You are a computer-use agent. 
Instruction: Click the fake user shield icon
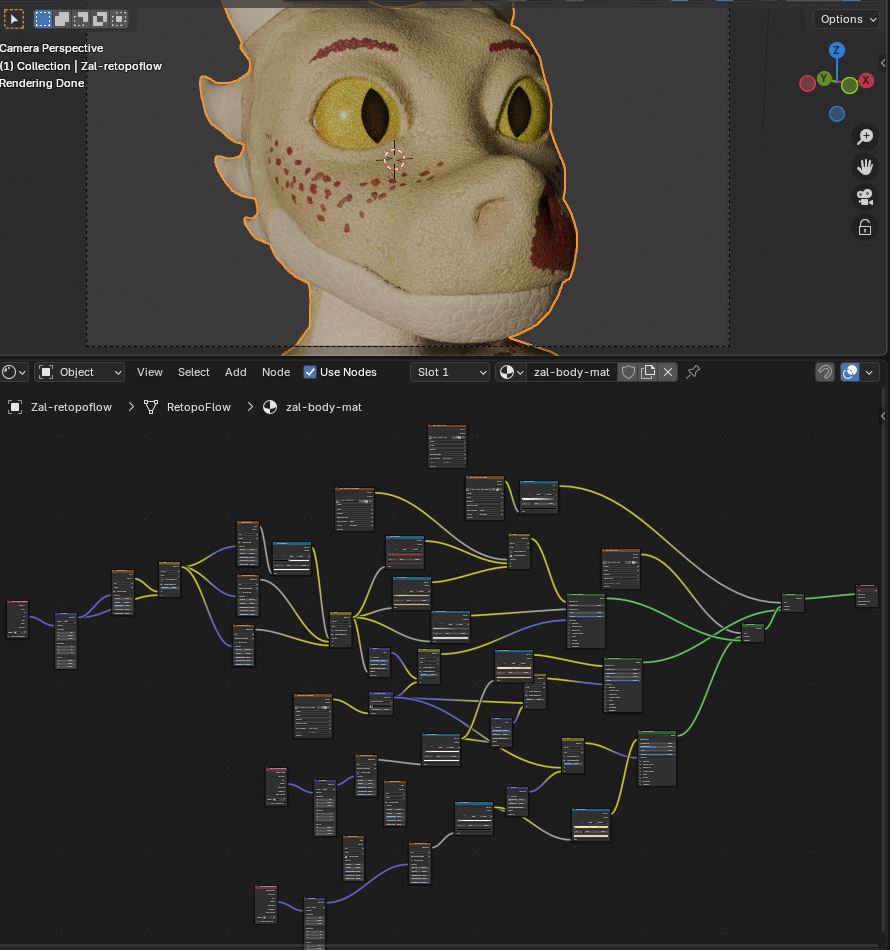(x=628, y=372)
